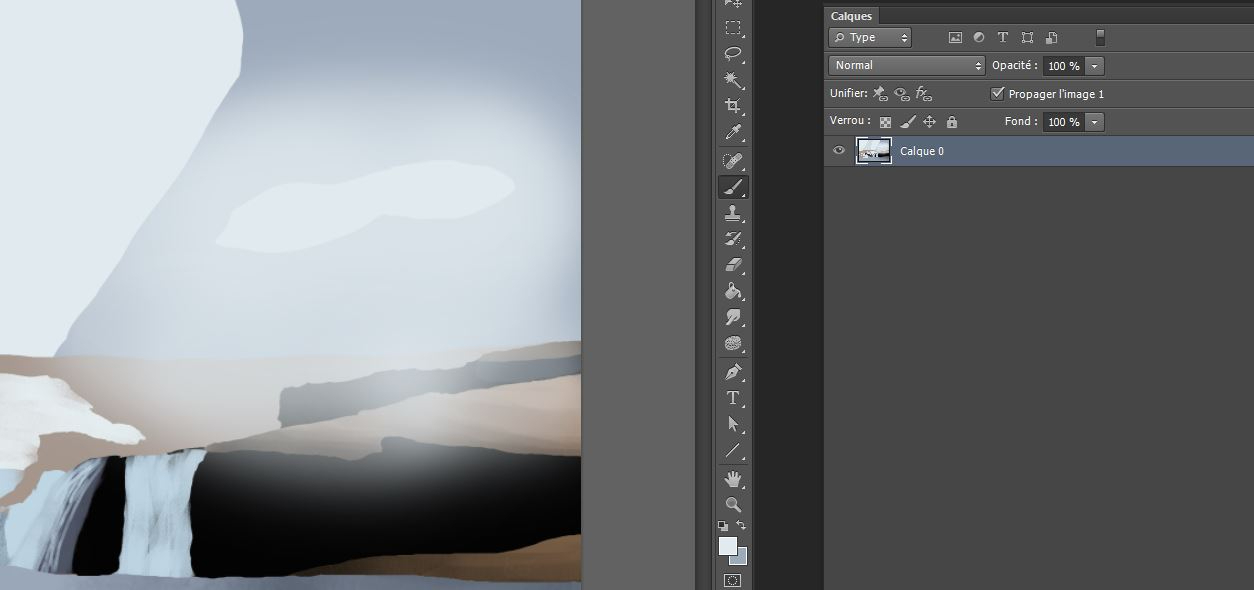The width and height of the screenshot is (1254, 590).
Task: Choose the Pen tool
Action: click(x=733, y=372)
